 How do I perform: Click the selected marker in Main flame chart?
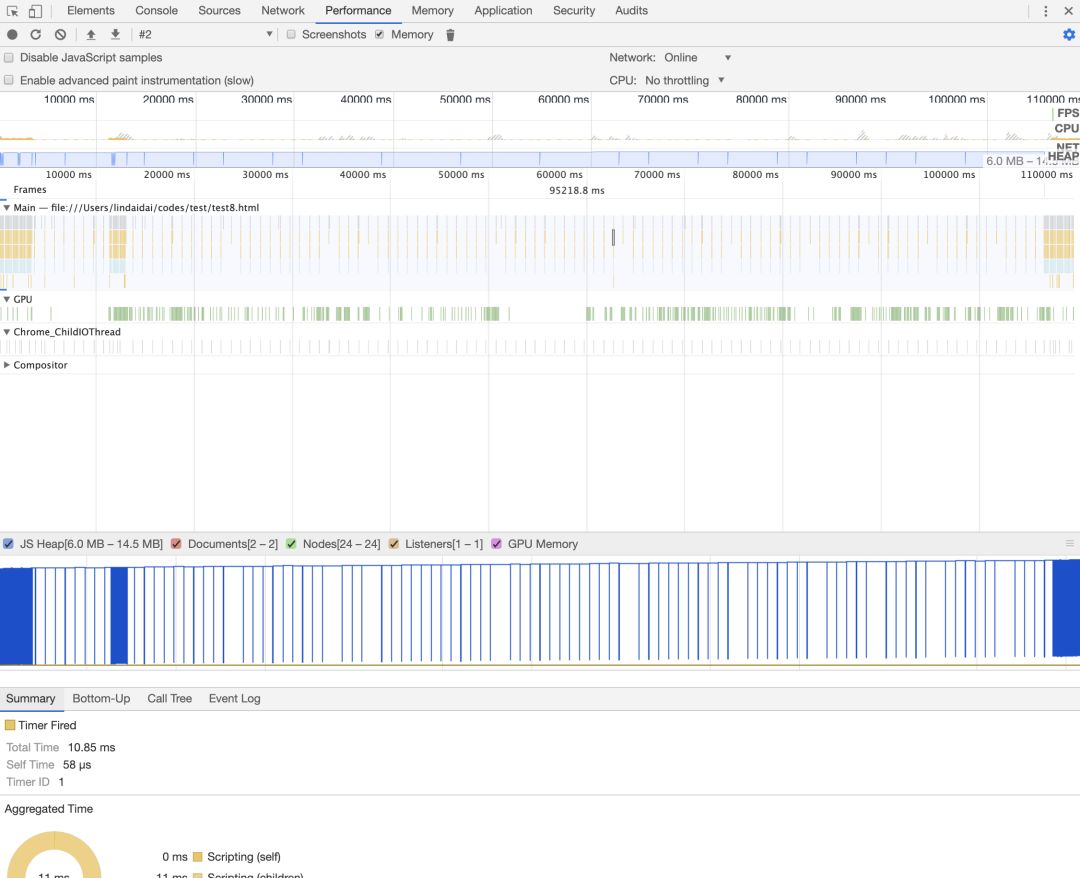click(x=613, y=238)
